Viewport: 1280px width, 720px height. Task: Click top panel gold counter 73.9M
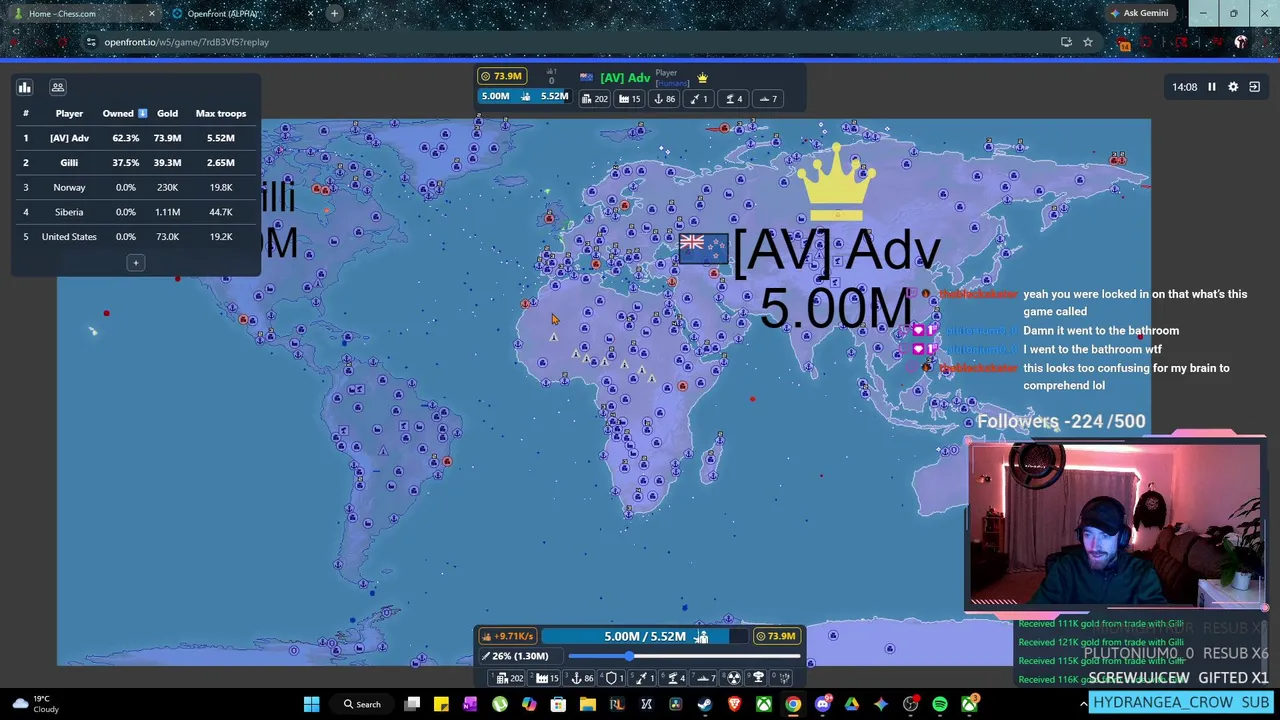click(502, 77)
